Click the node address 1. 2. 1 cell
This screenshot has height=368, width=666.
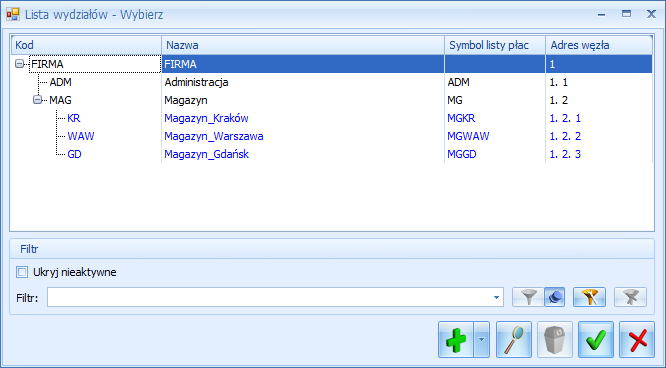pyautogui.click(x=599, y=118)
